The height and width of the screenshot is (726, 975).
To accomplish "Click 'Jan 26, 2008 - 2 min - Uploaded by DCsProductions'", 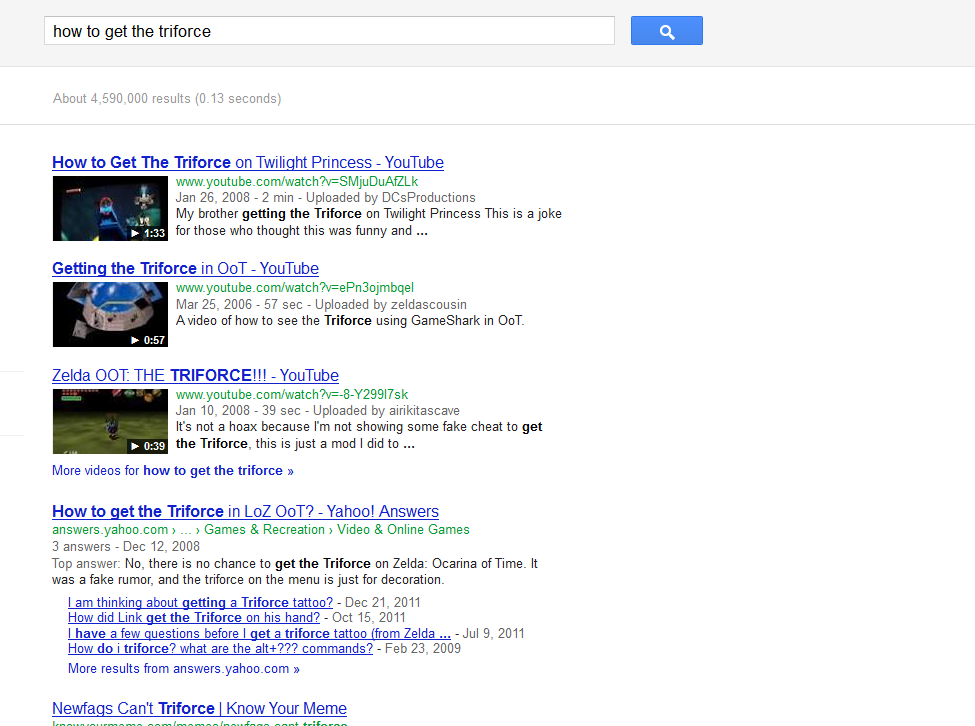I will click(325, 198).
